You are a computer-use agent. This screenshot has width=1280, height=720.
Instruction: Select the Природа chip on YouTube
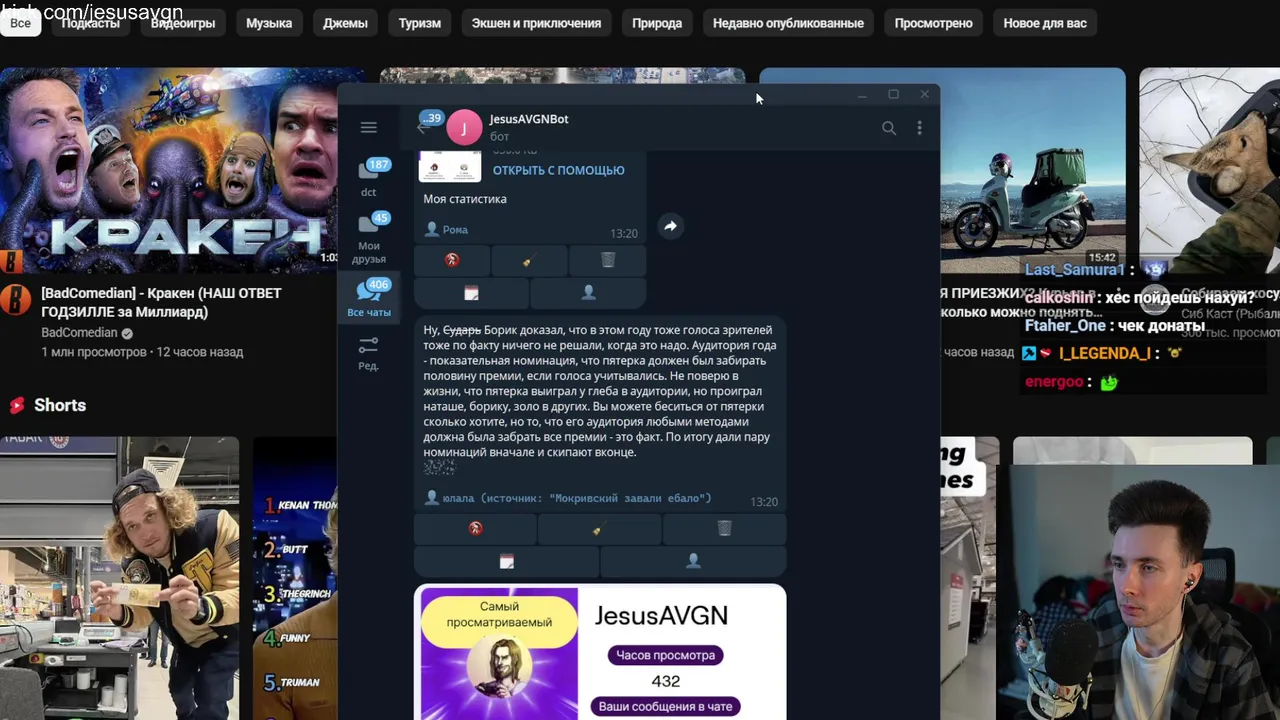[657, 23]
